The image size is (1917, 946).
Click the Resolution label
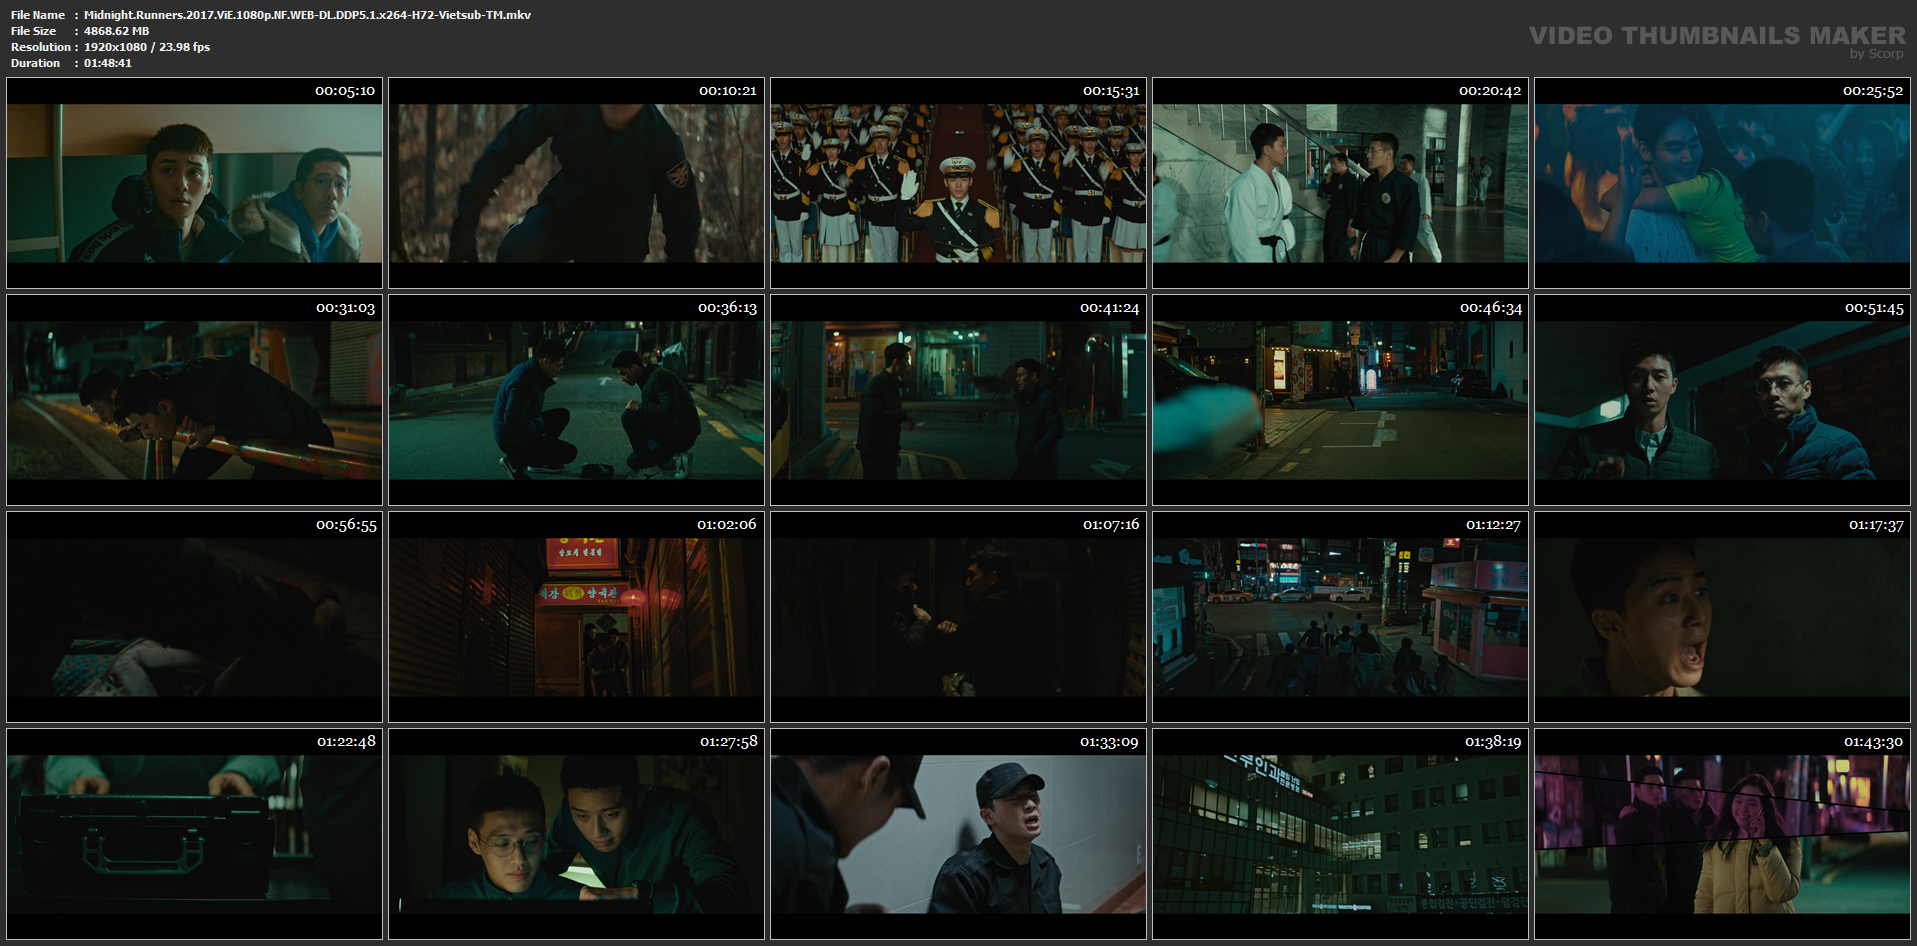[x=41, y=47]
